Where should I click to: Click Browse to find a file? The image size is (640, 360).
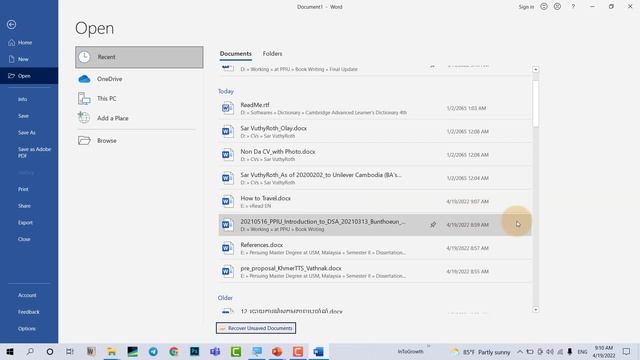[x=139, y=140]
